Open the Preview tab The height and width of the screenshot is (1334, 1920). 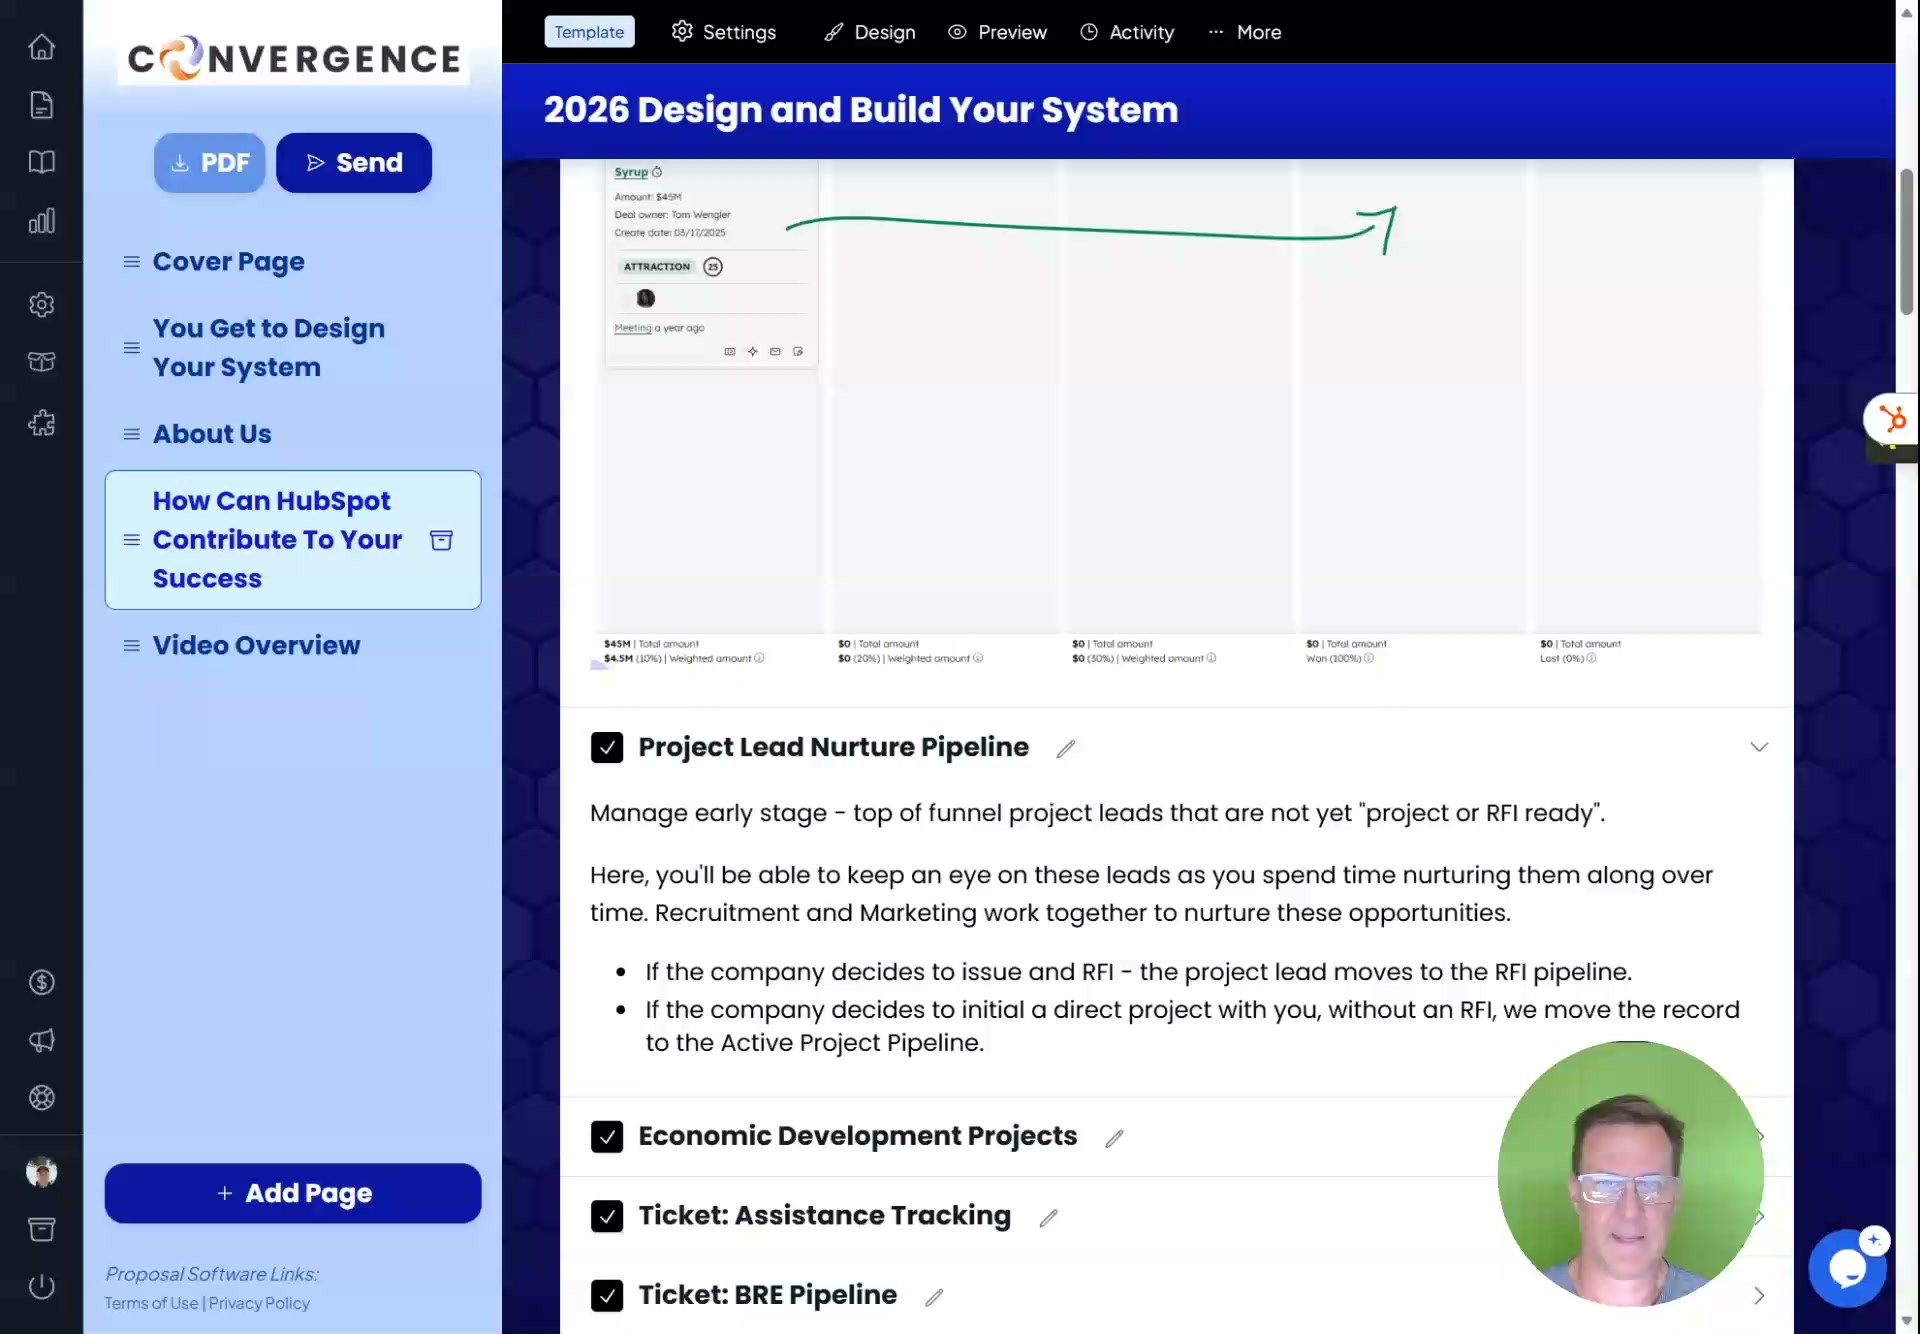click(x=998, y=32)
